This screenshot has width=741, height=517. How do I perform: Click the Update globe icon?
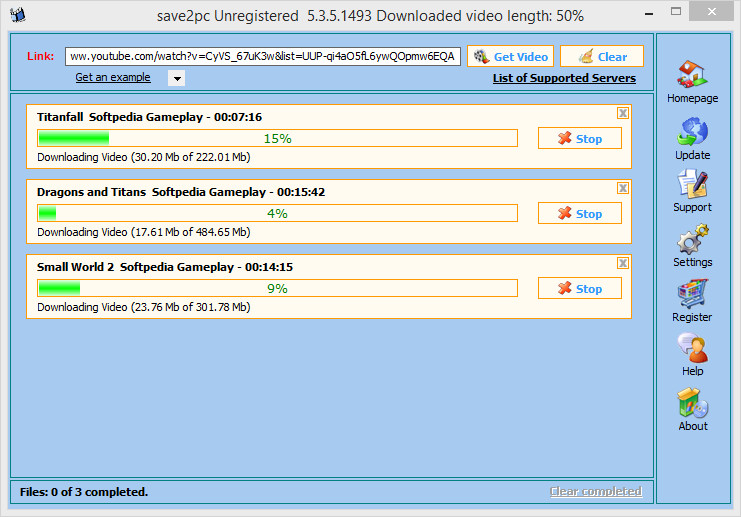pos(692,131)
